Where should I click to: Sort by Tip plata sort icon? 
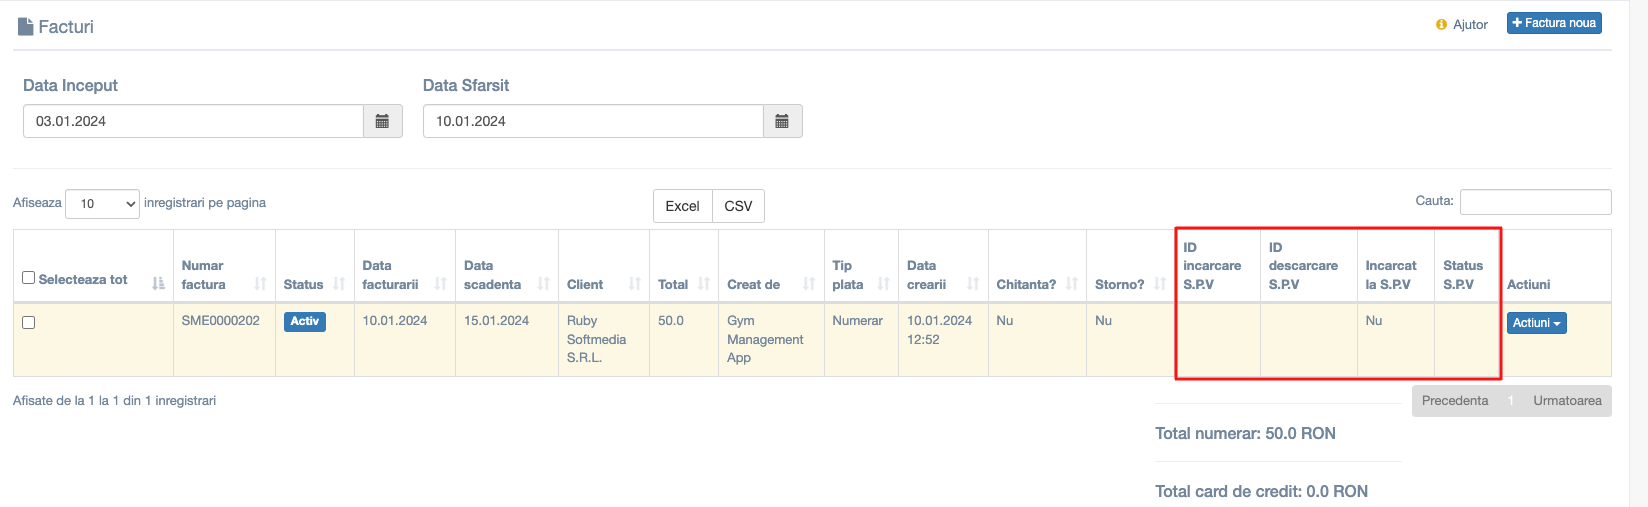[883, 284]
